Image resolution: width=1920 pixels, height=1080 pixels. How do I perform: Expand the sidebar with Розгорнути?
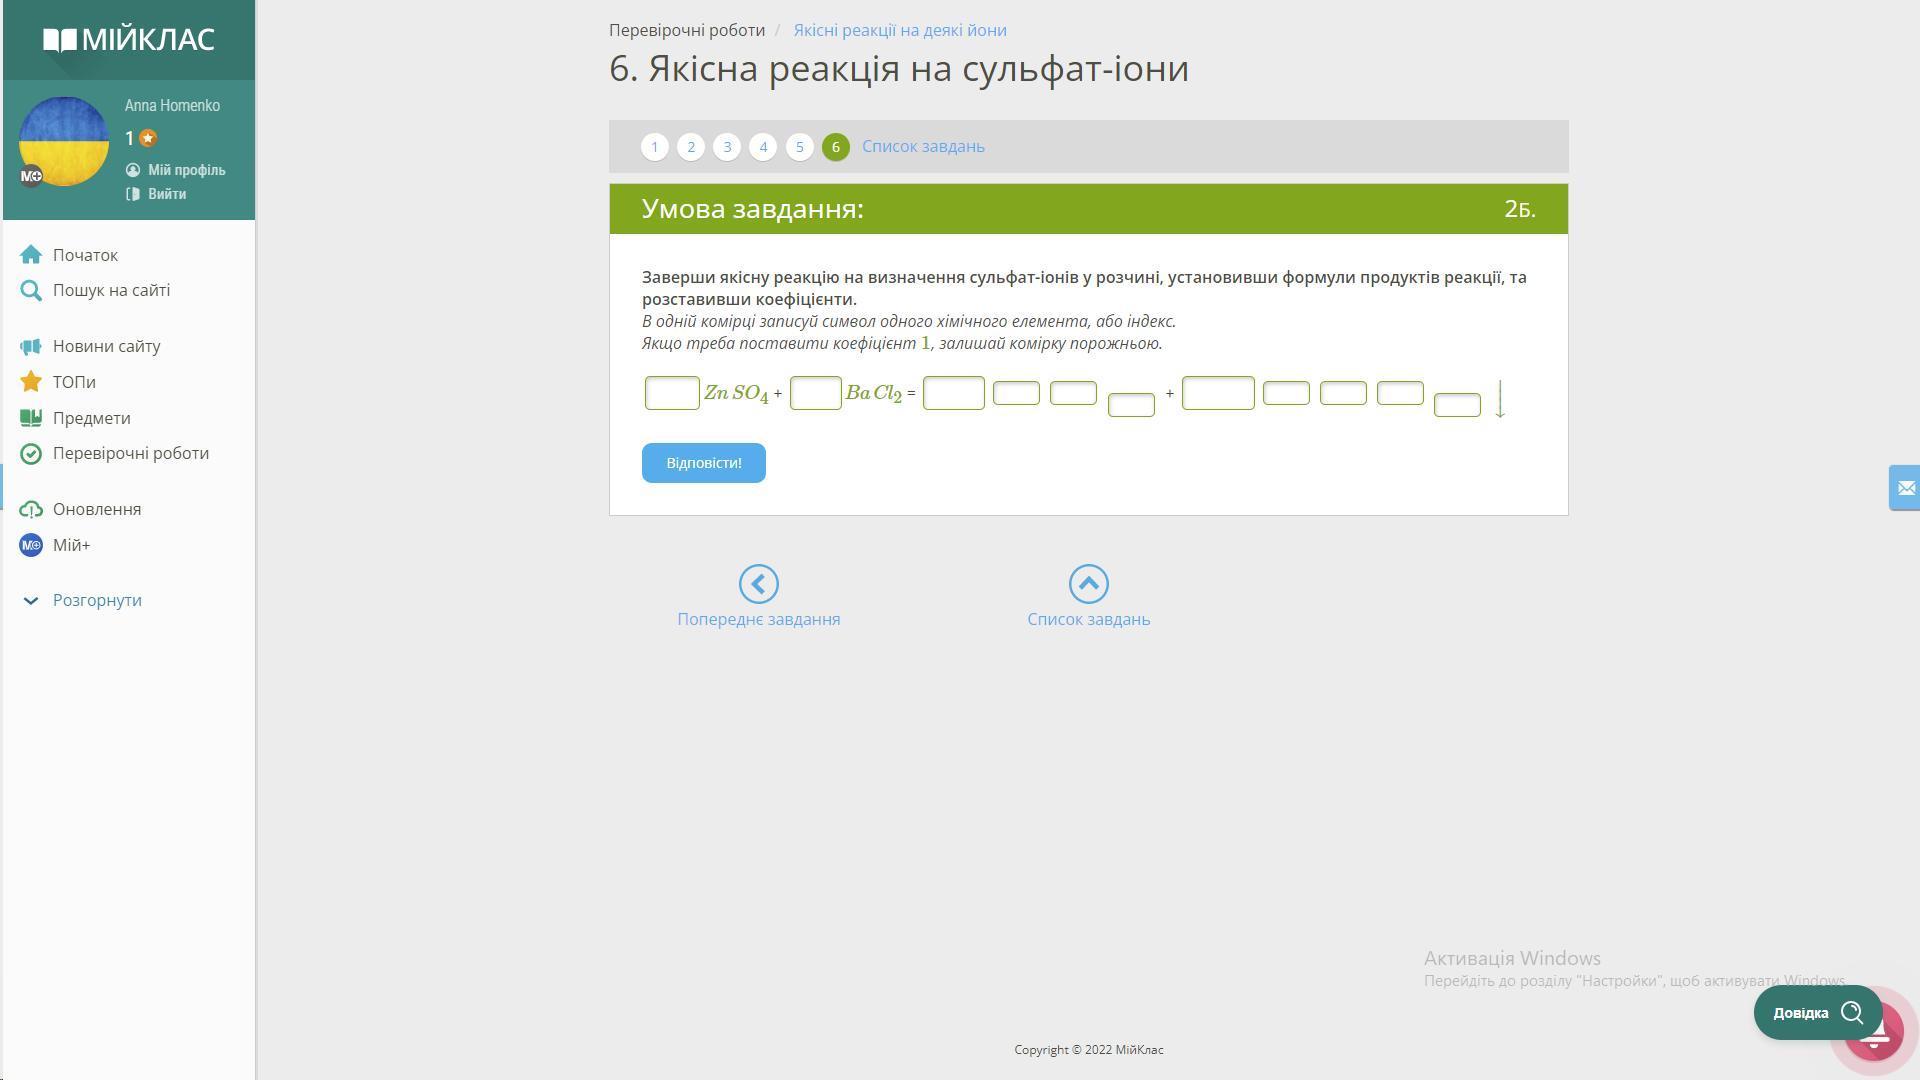pyautogui.click(x=96, y=601)
